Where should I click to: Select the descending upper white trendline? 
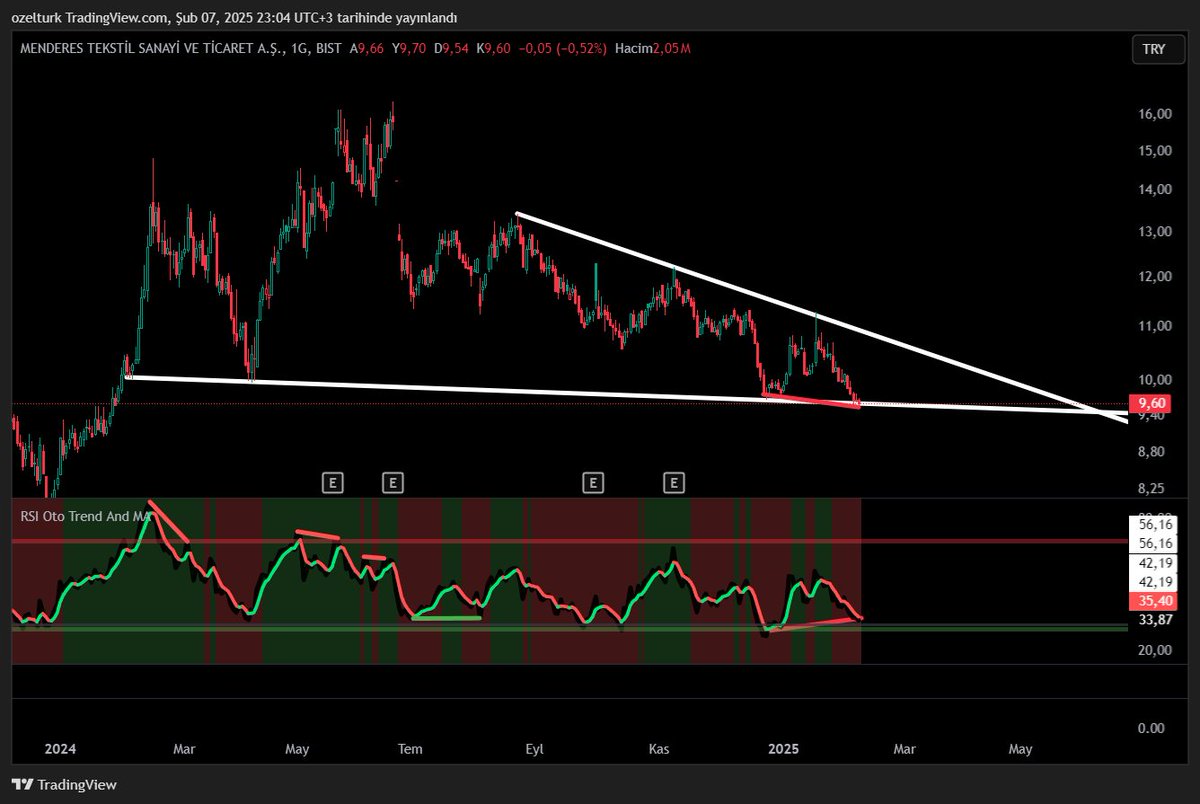(820, 316)
